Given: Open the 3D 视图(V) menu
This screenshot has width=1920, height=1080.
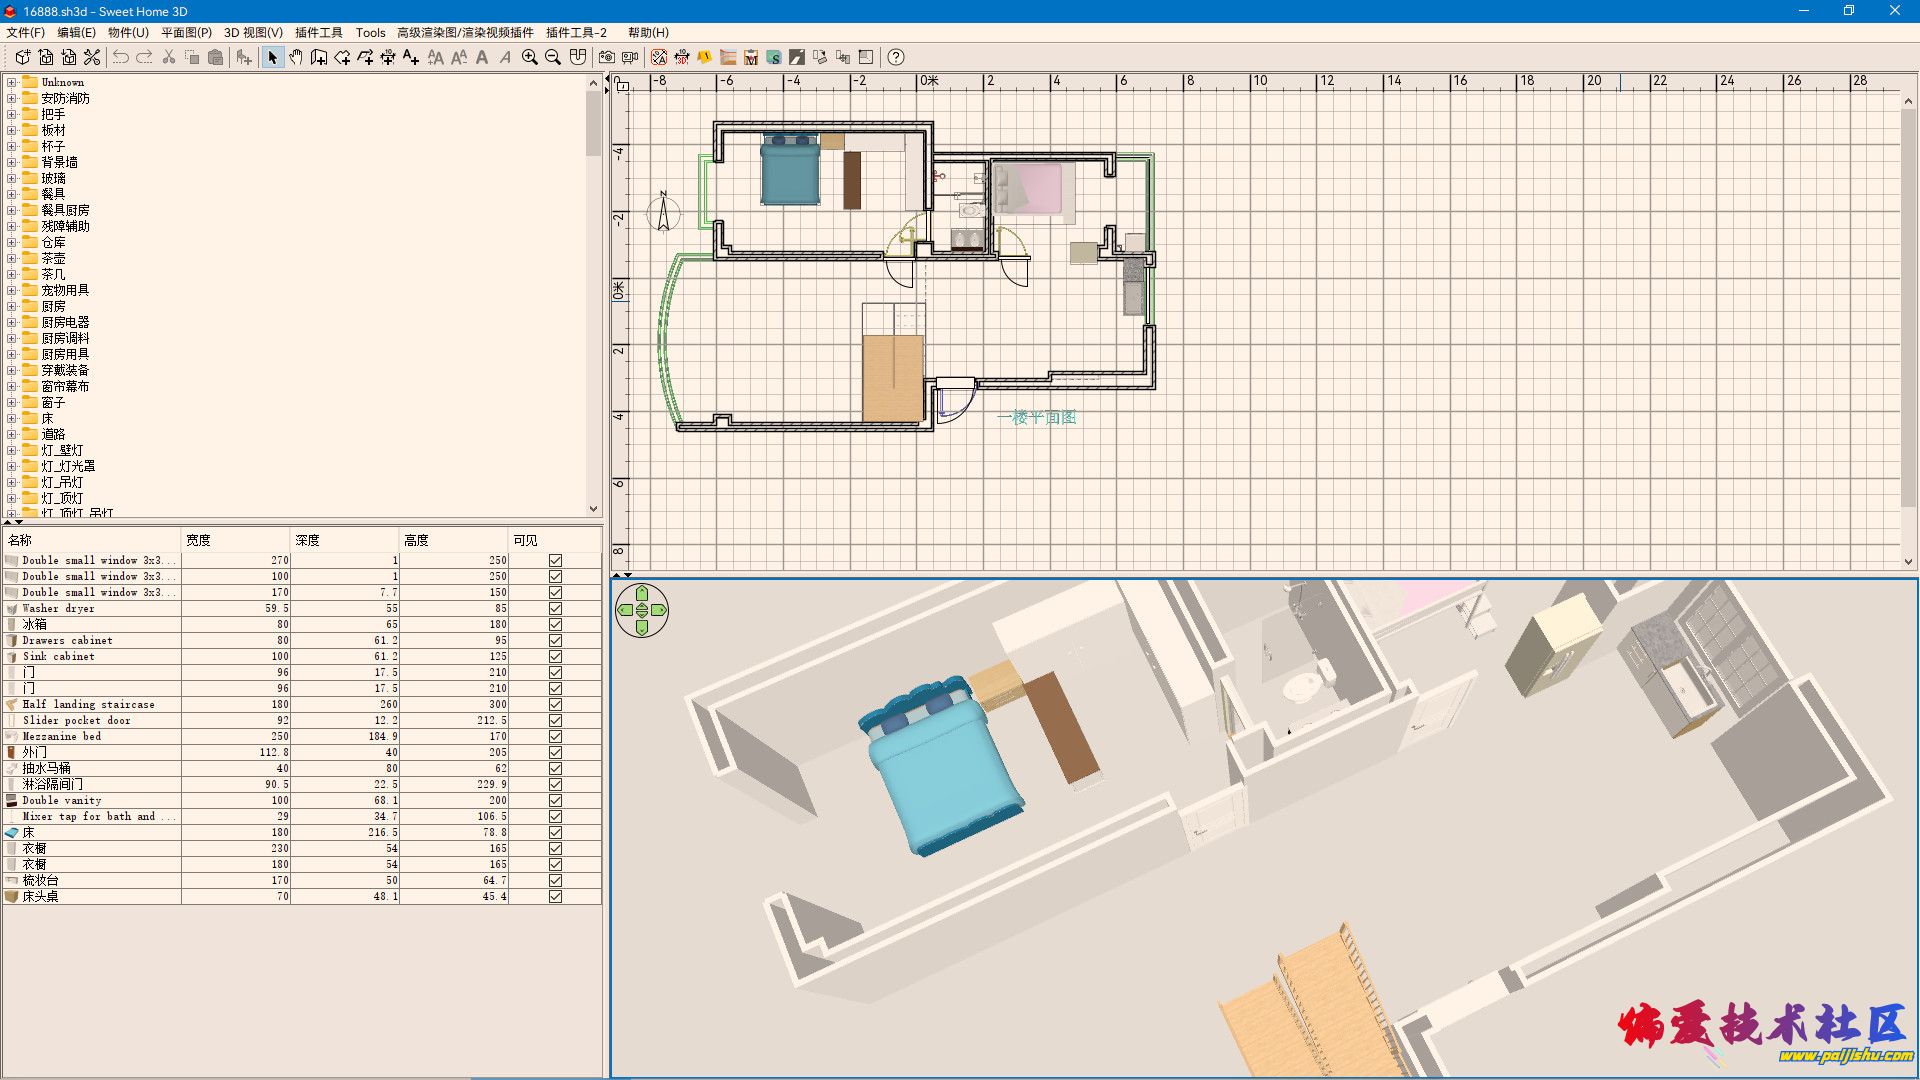Looking at the screenshot, I should [x=253, y=32].
